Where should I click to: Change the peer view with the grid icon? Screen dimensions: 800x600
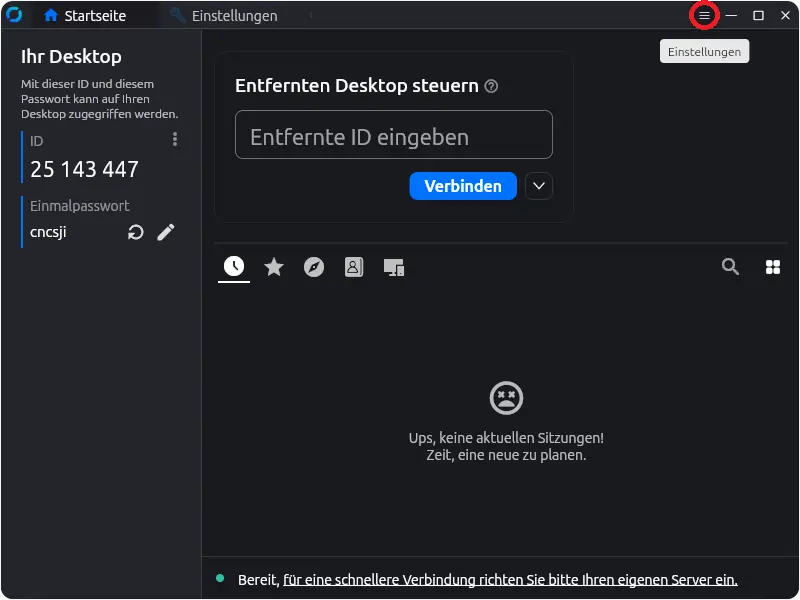point(772,267)
